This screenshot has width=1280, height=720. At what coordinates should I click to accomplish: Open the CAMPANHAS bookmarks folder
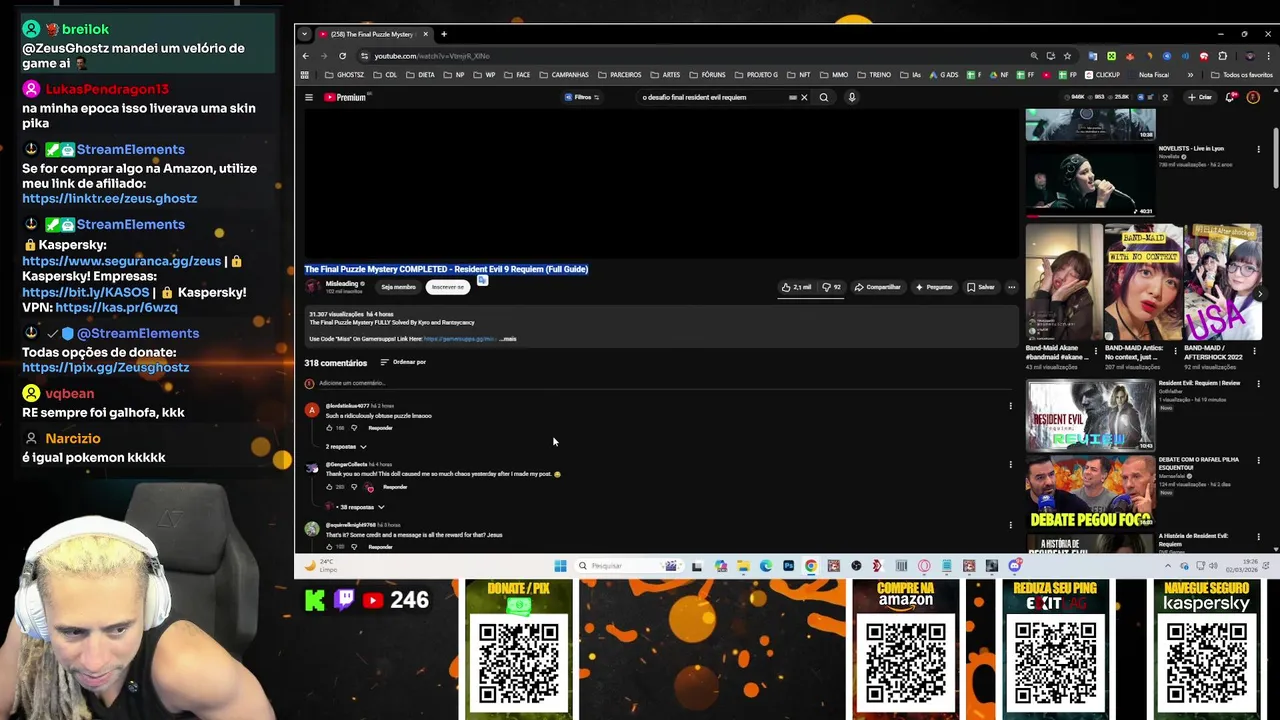point(564,75)
